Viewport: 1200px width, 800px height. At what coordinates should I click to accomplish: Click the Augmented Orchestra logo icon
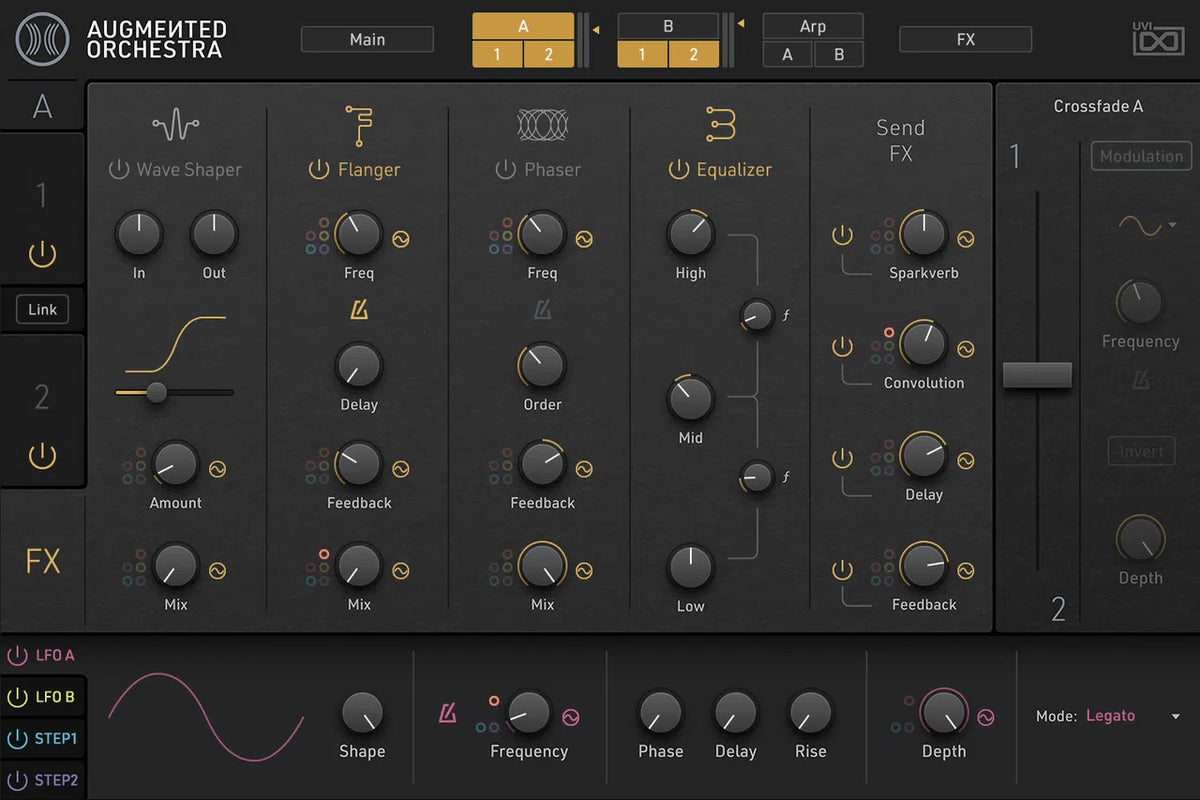[43, 39]
